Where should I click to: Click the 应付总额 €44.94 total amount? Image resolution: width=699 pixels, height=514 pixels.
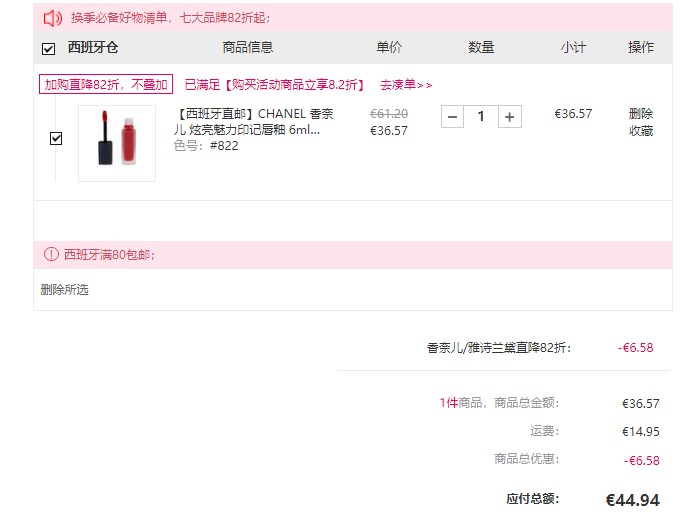pyautogui.click(x=633, y=500)
